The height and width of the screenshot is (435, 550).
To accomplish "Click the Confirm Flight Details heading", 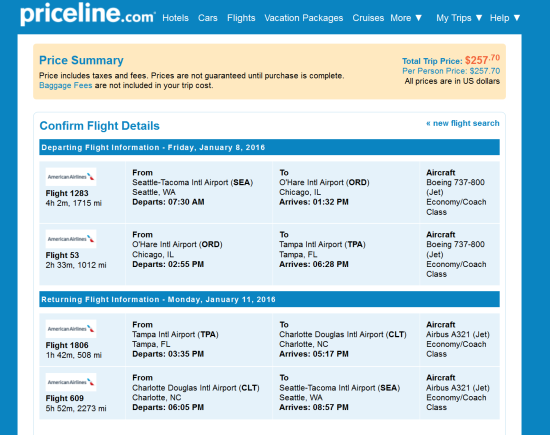I will [100, 126].
